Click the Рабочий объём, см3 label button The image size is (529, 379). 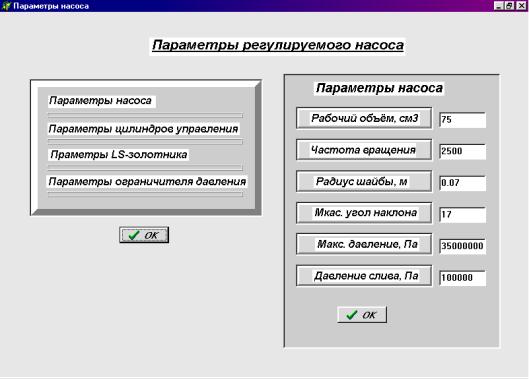364,118
